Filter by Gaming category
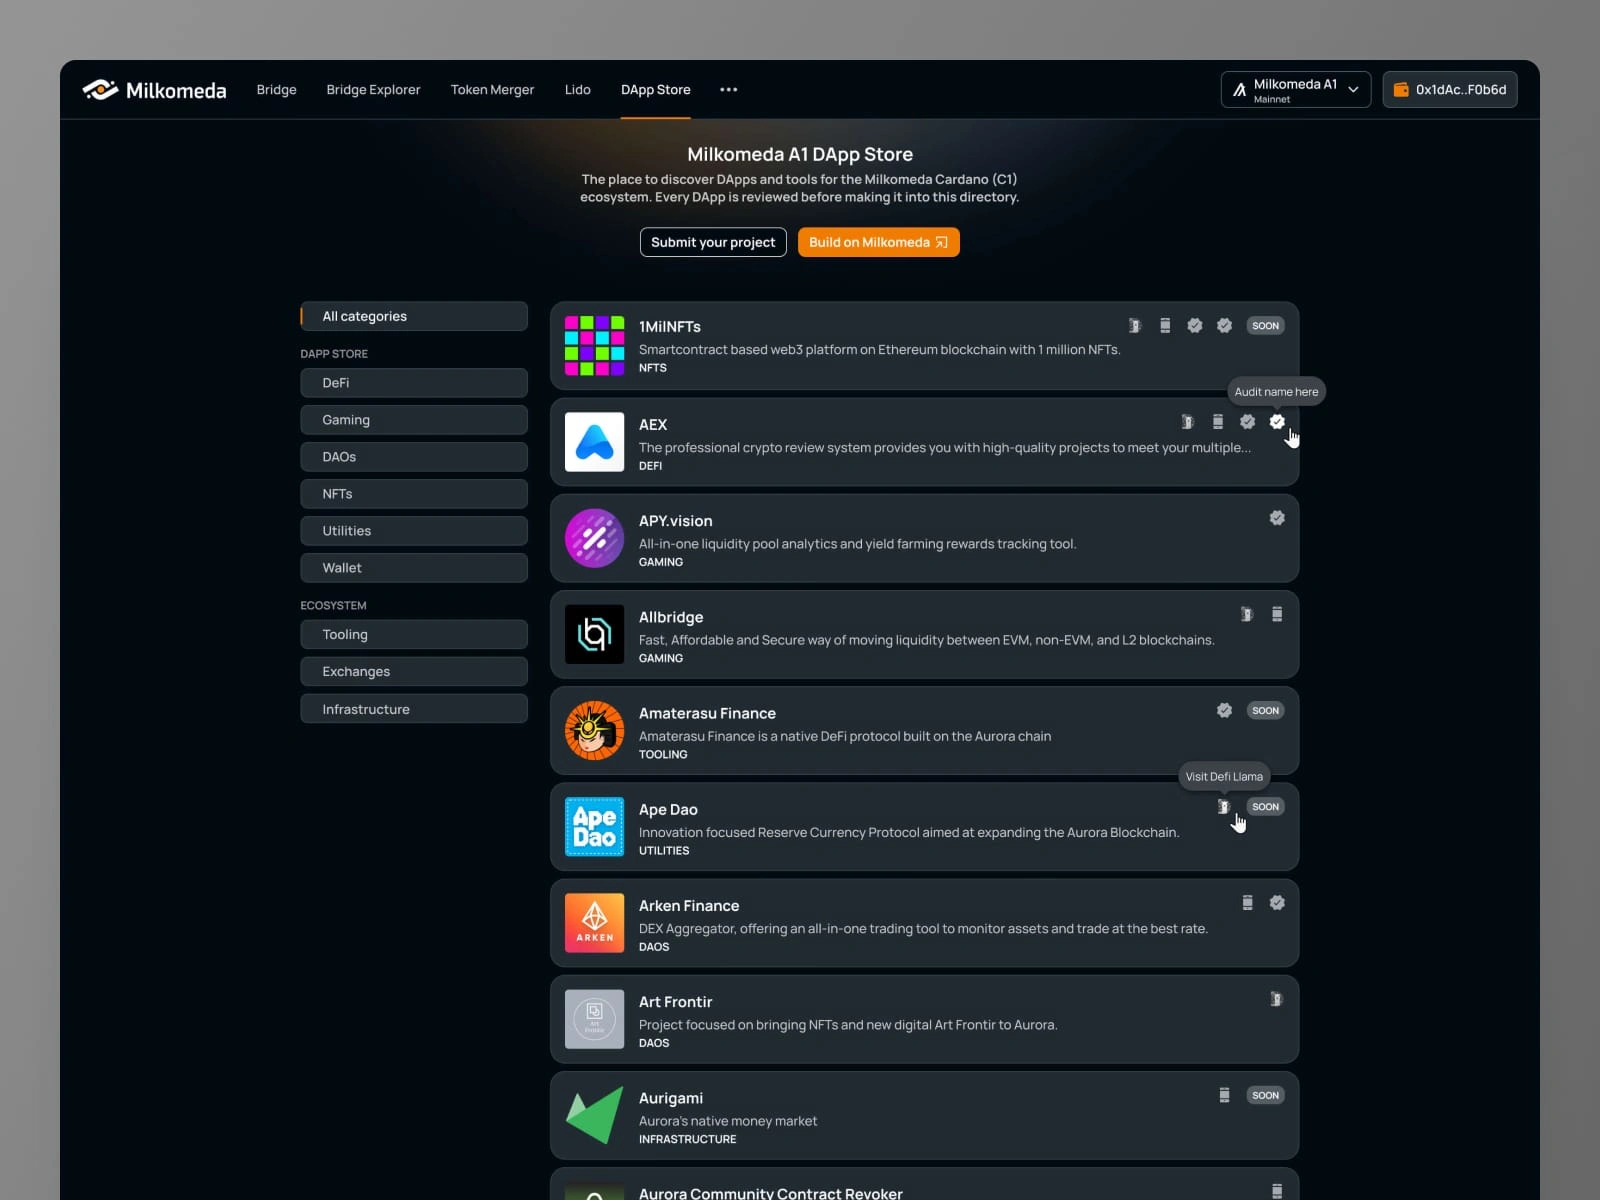The width and height of the screenshot is (1600, 1200). pos(414,420)
